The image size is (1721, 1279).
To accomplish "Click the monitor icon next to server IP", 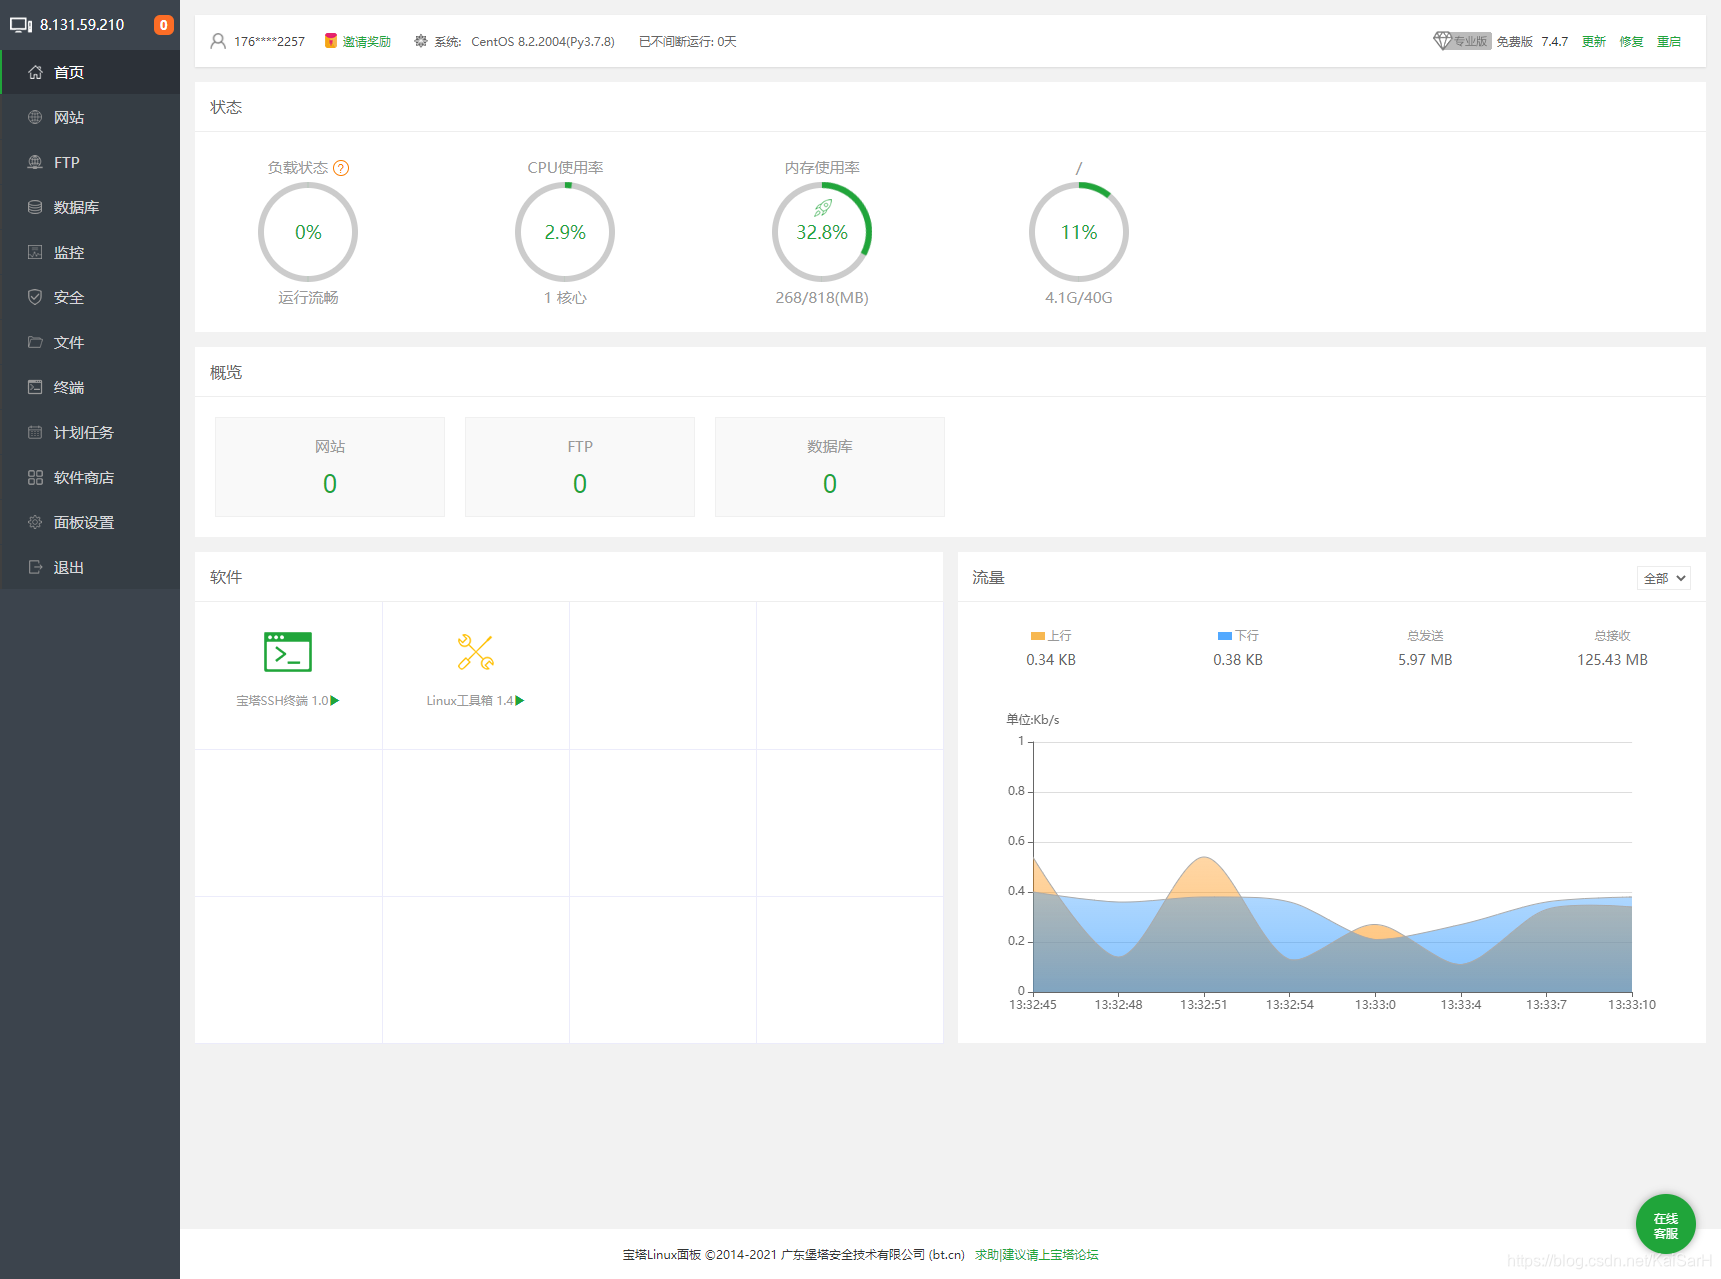I will (21, 25).
